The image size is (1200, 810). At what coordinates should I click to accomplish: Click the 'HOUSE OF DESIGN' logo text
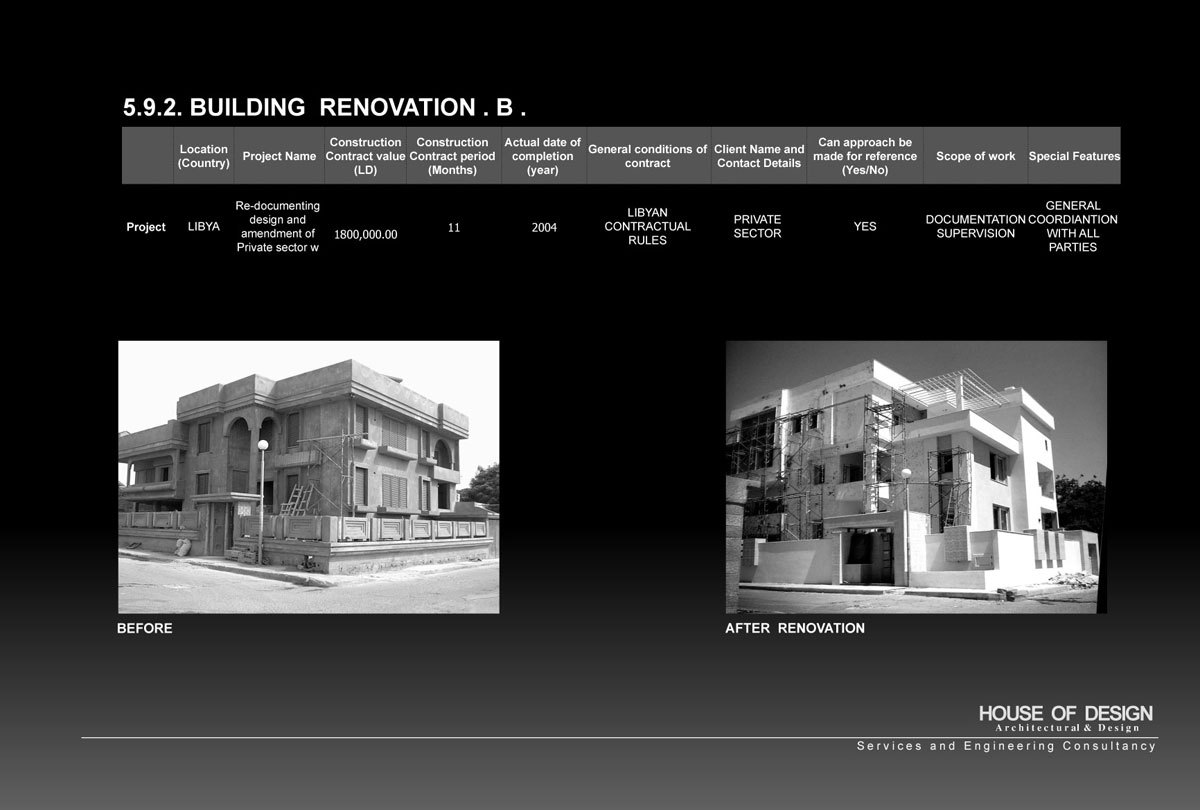pos(1066,713)
